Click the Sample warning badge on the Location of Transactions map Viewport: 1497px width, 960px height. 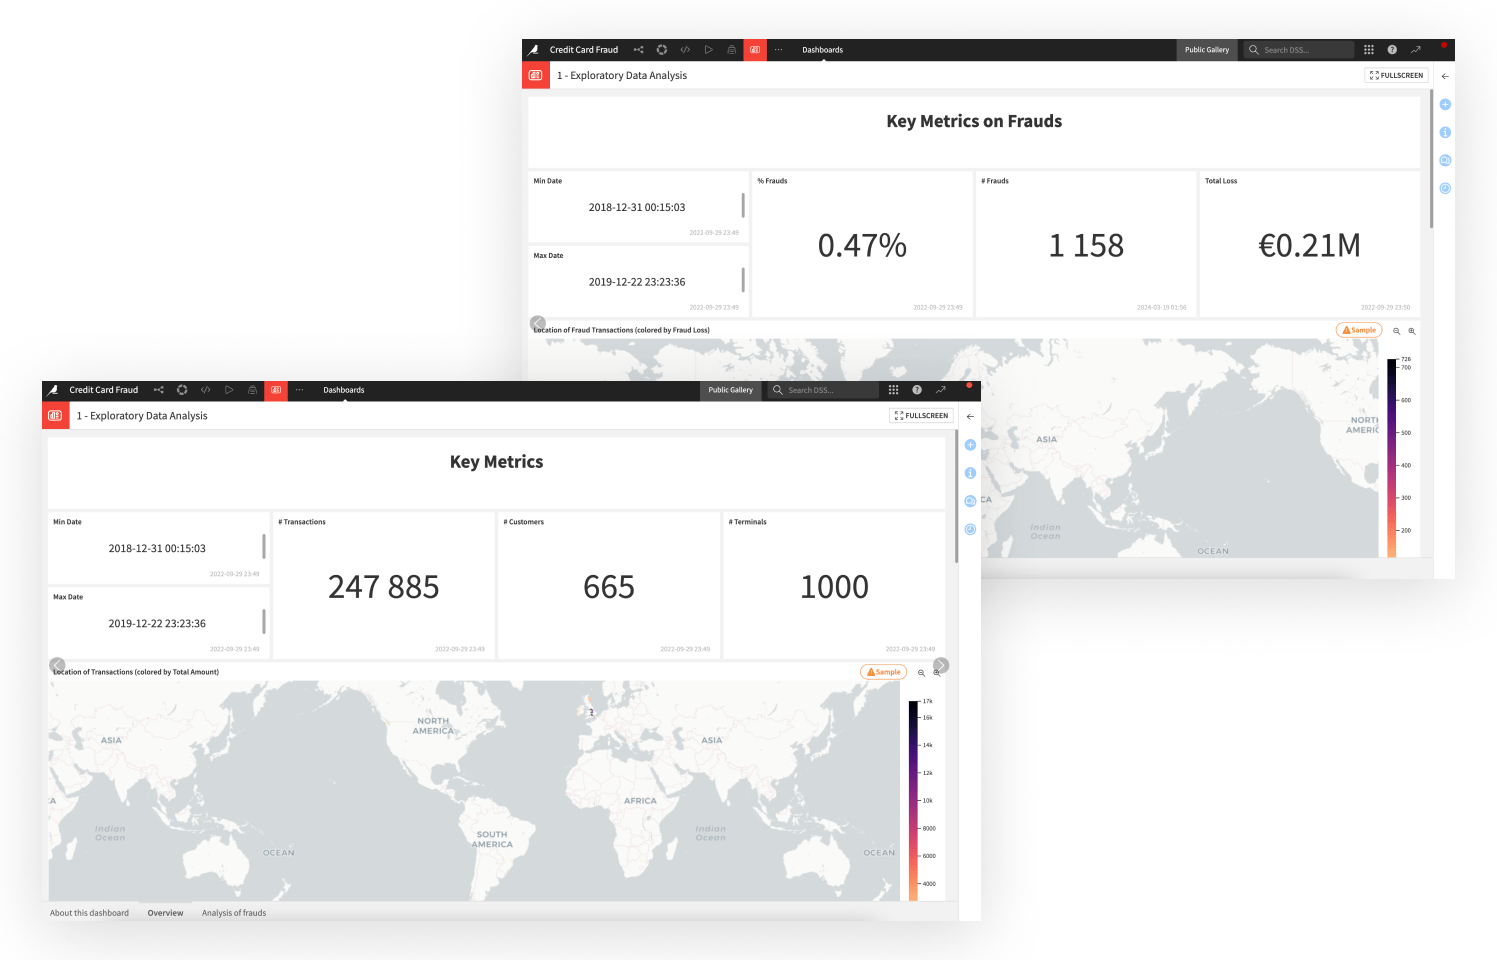point(883,672)
